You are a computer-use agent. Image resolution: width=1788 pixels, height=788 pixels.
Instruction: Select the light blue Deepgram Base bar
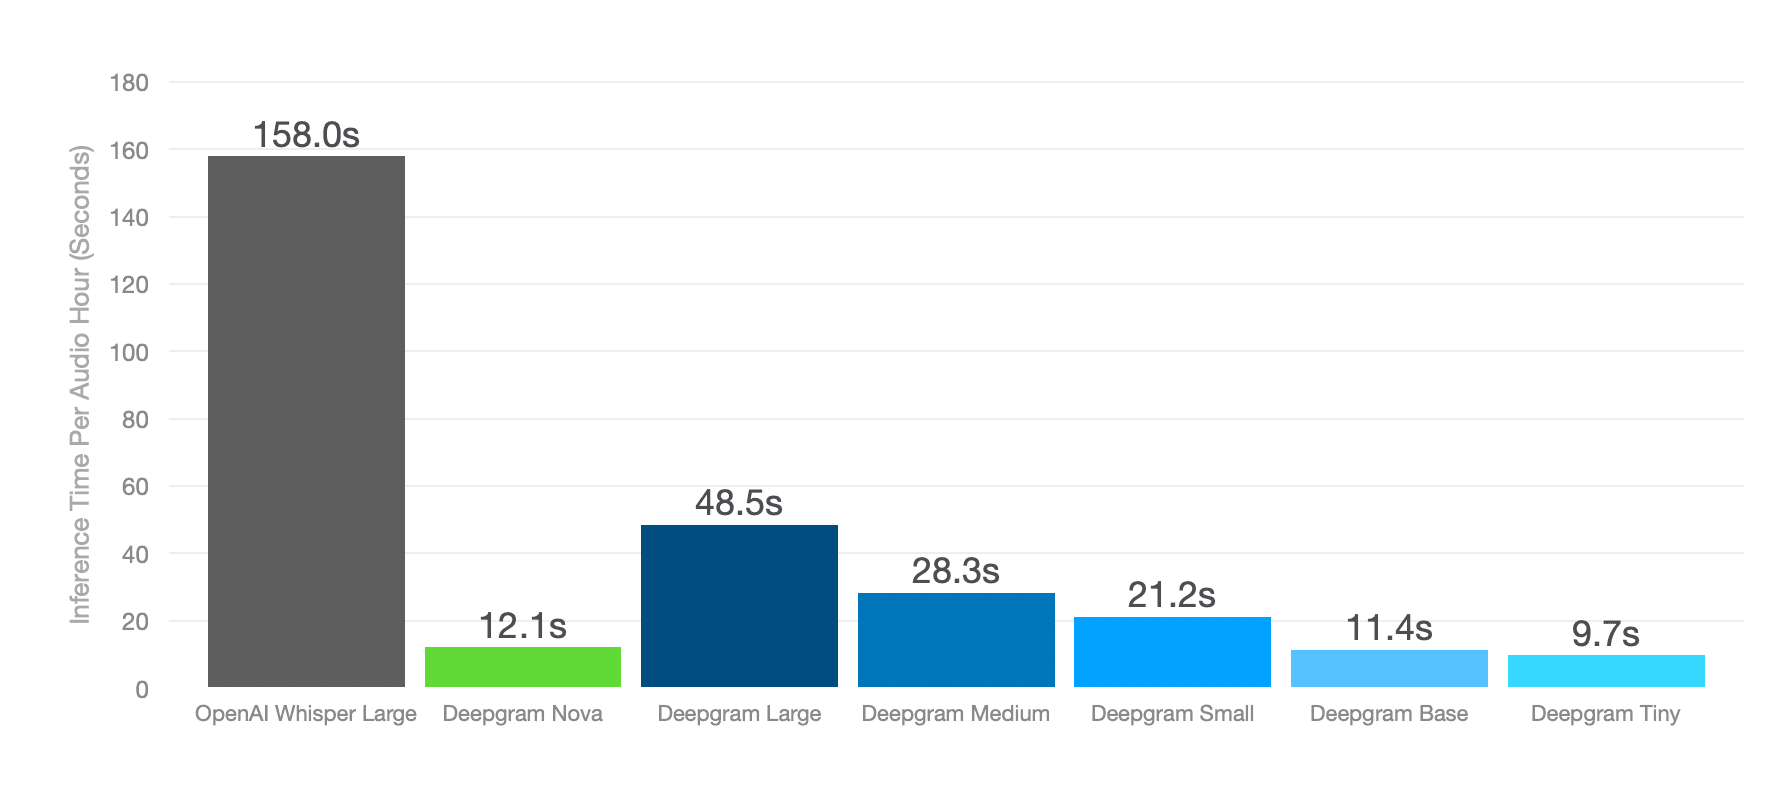[1389, 668]
